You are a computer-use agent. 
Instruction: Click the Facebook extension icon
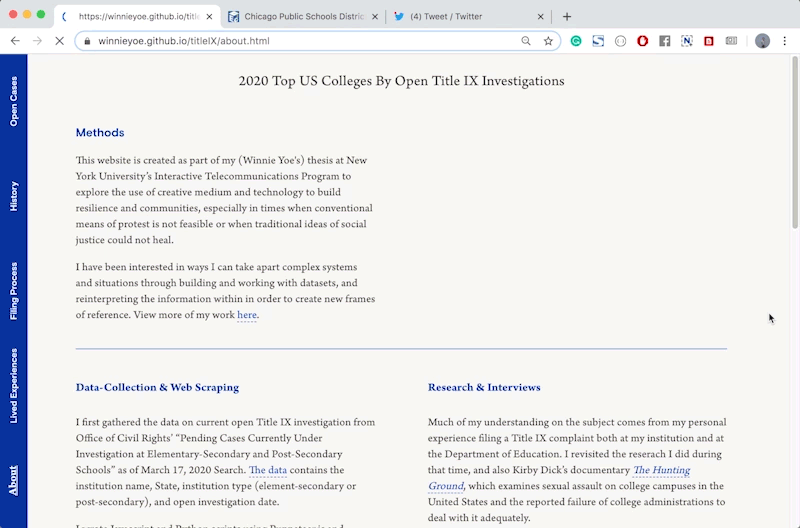[x=665, y=41]
